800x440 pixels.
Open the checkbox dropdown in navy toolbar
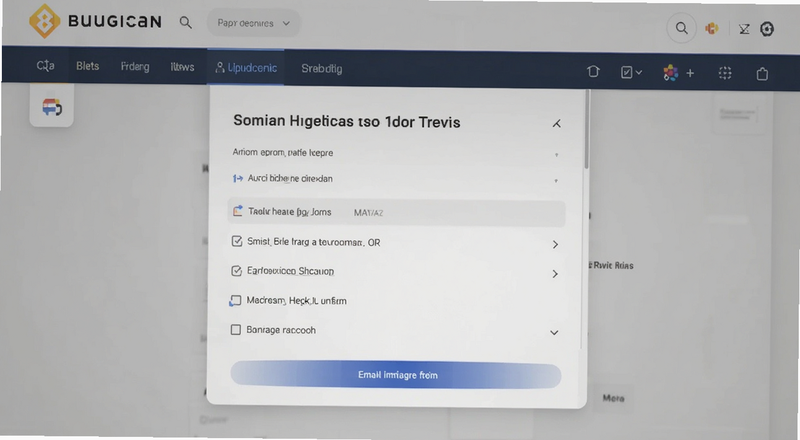pyautogui.click(x=631, y=72)
